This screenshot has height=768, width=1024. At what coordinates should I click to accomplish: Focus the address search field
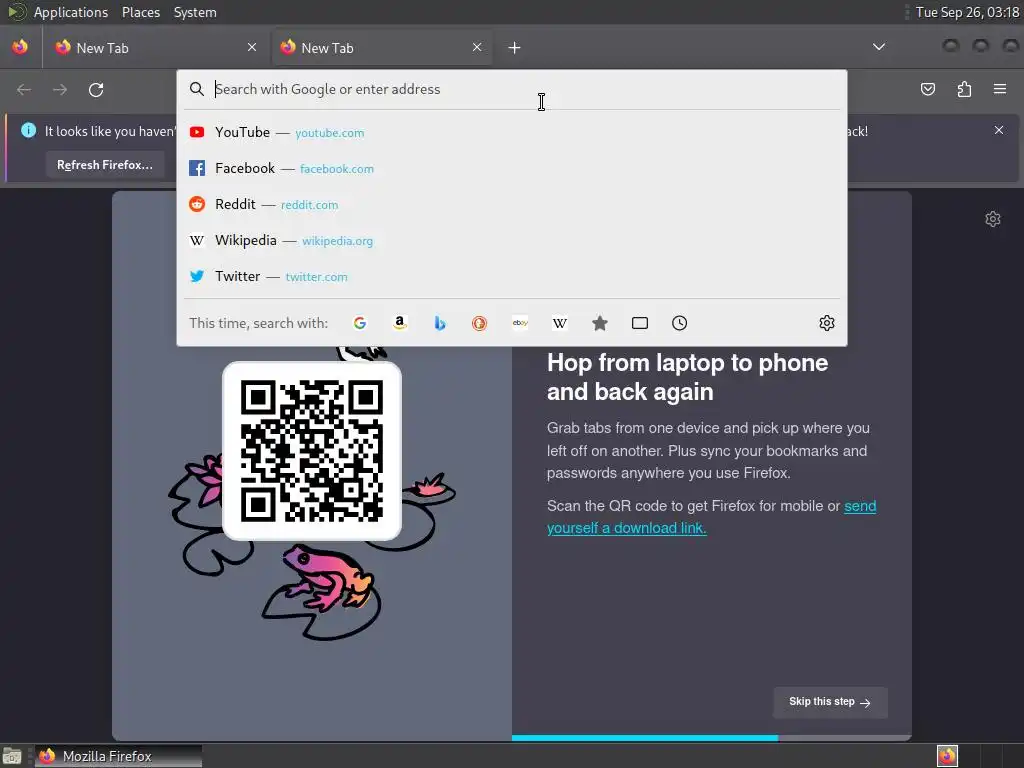point(512,89)
